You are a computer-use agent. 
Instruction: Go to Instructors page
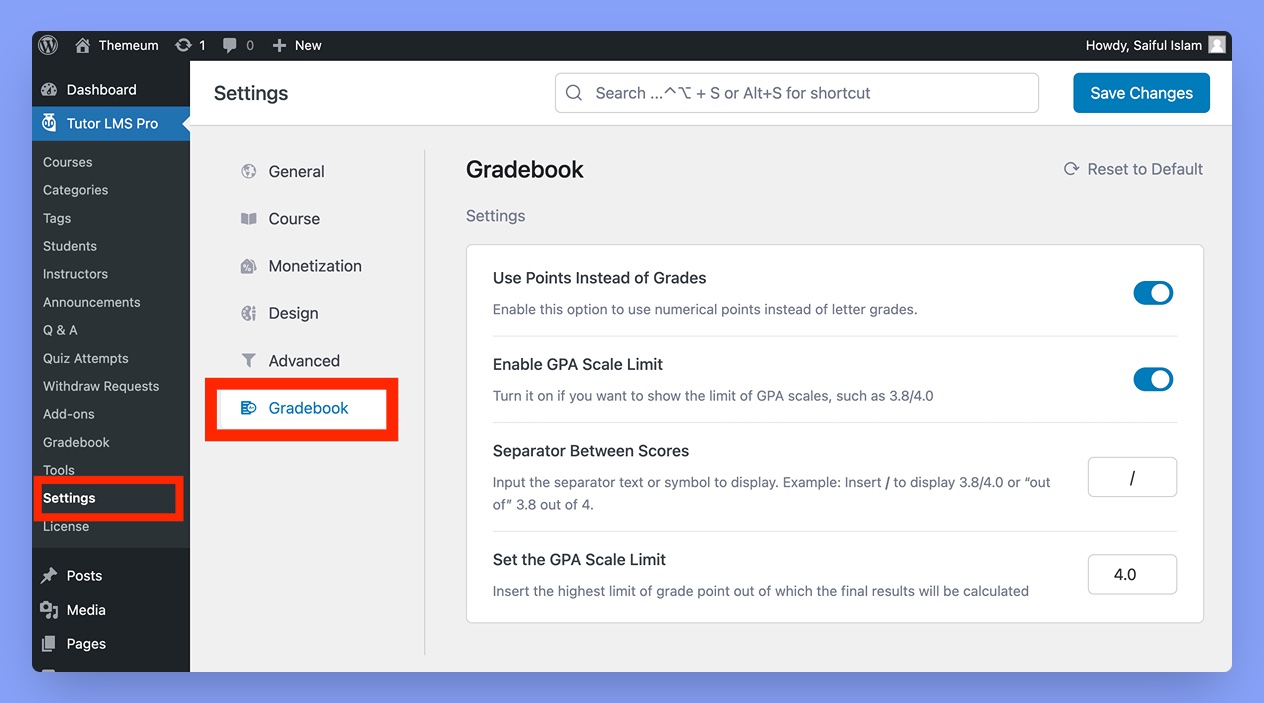tap(75, 274)
